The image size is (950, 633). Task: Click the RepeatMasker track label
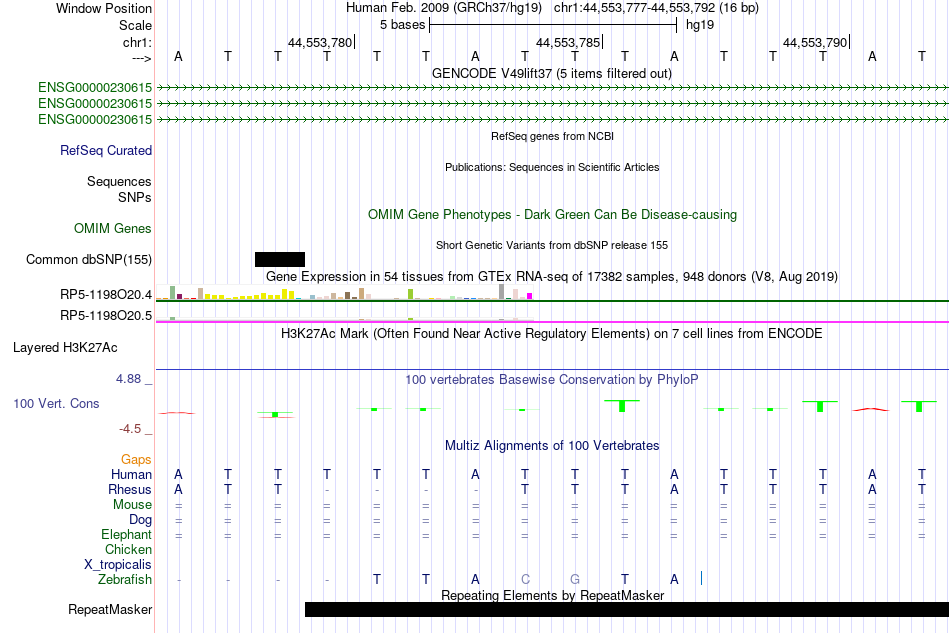pyautogui.click(x=110, y=609)
